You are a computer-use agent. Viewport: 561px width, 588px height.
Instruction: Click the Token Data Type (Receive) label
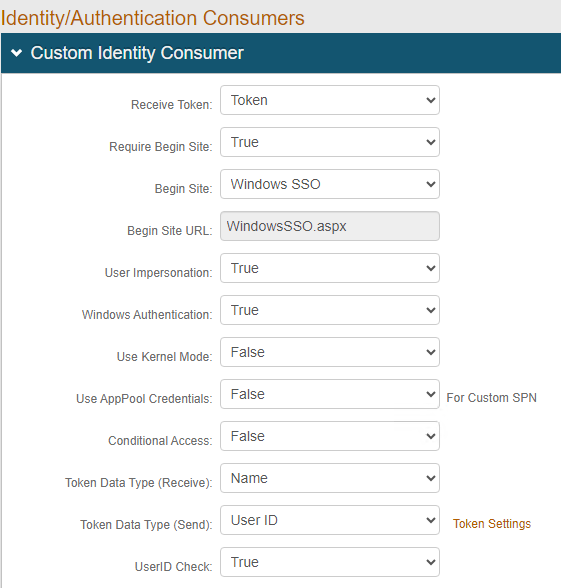point(139,483)
